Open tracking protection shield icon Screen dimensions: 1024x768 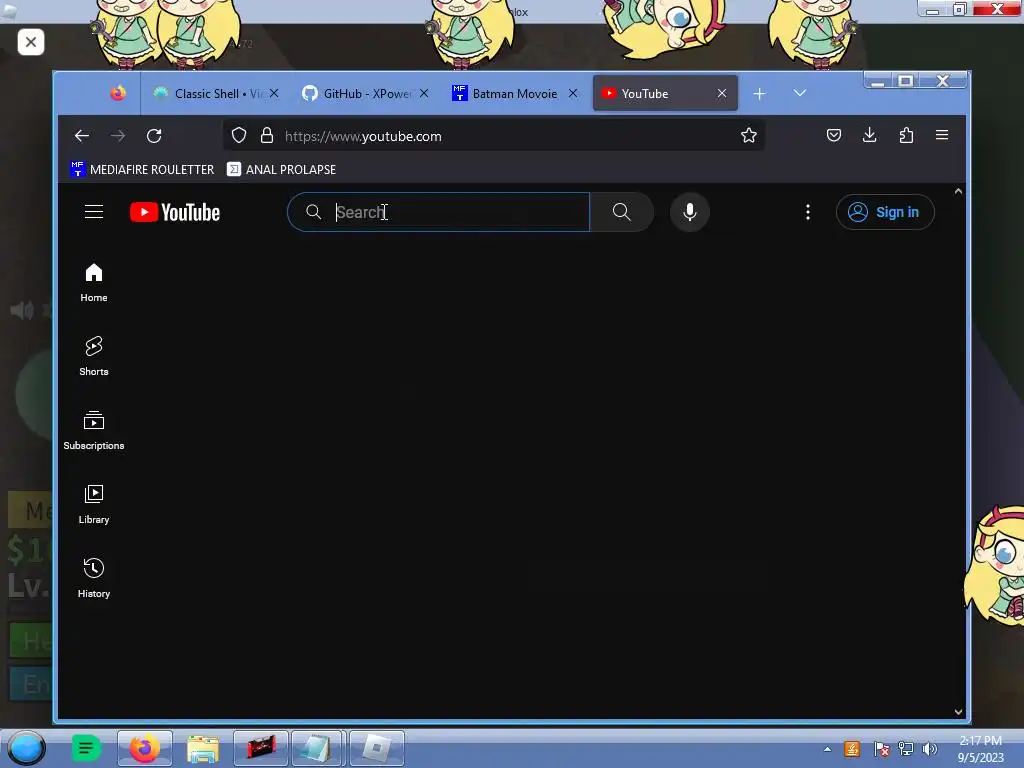239,135
